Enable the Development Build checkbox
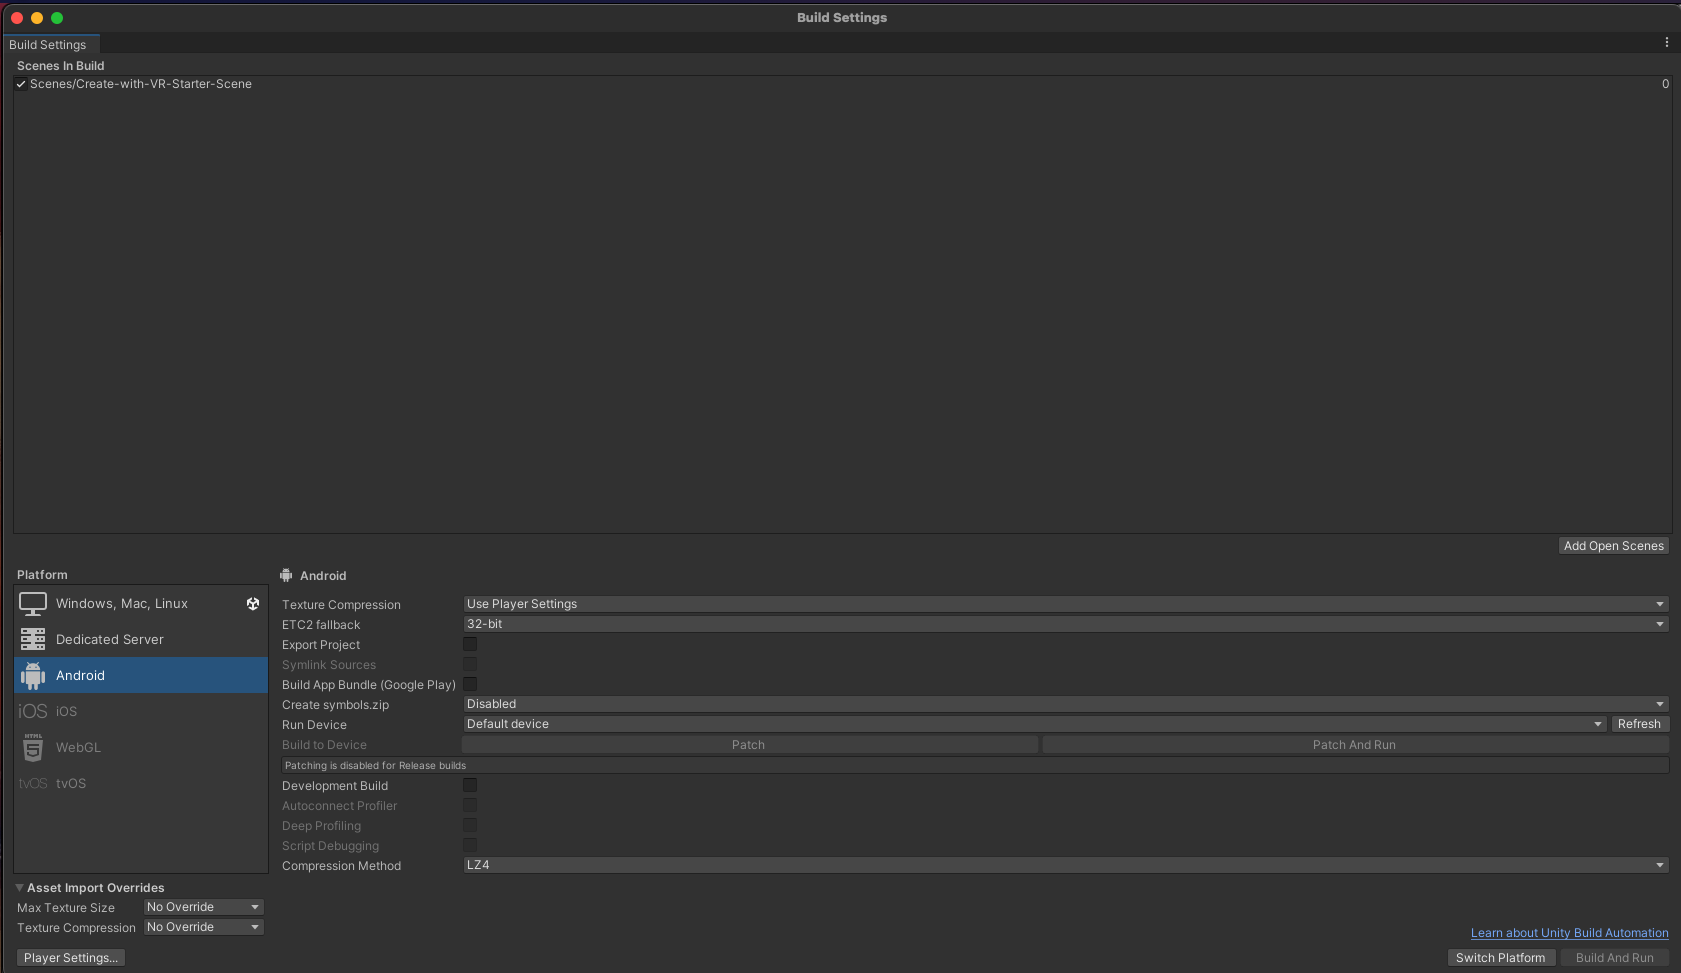The image size is (1681, 973). pyautogui.click(x=470, y=786)
